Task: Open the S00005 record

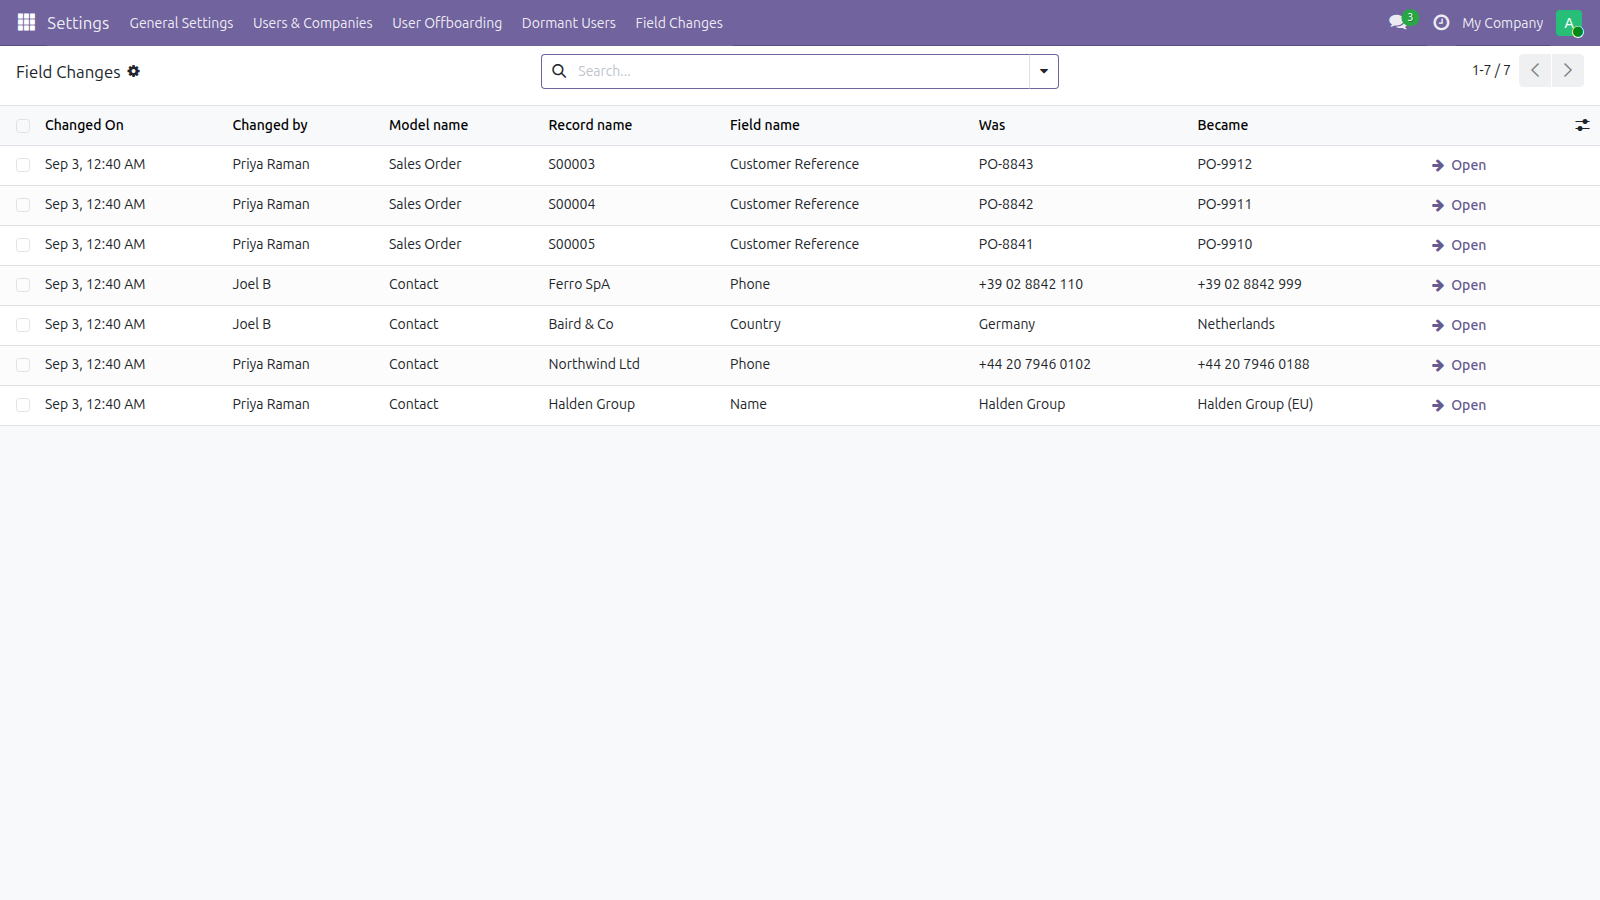Action: (x=1458, y=245)
